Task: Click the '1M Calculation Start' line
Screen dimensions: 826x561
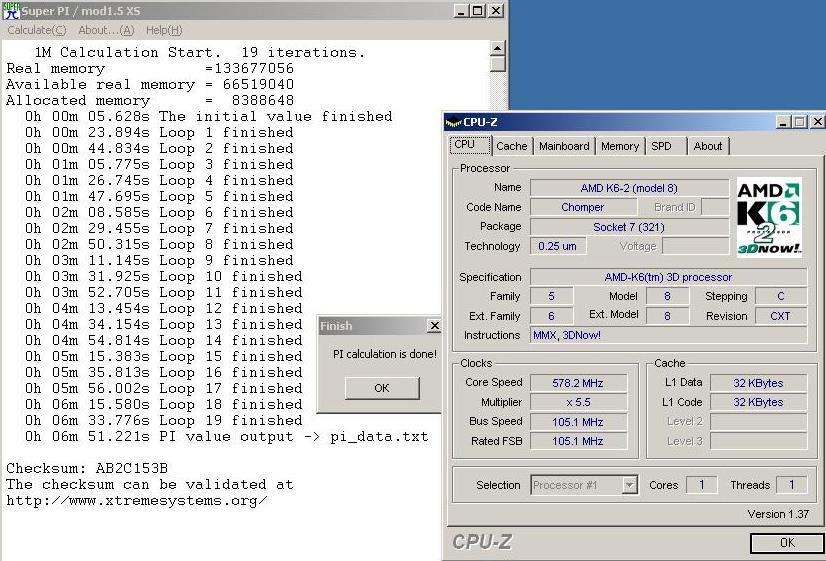Action: [x=200, y=52]
